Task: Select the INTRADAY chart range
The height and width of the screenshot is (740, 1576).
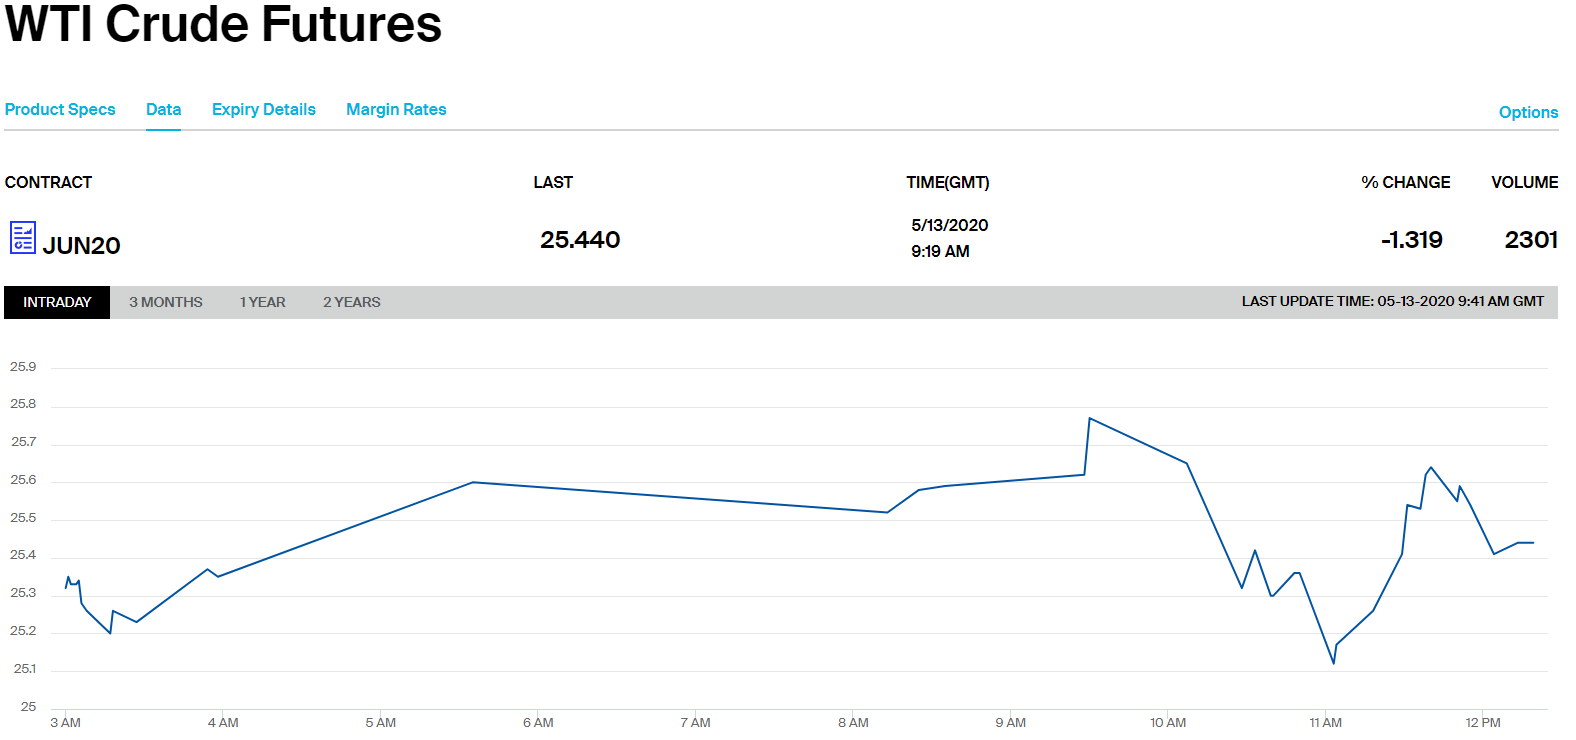Action: (57, 302)
